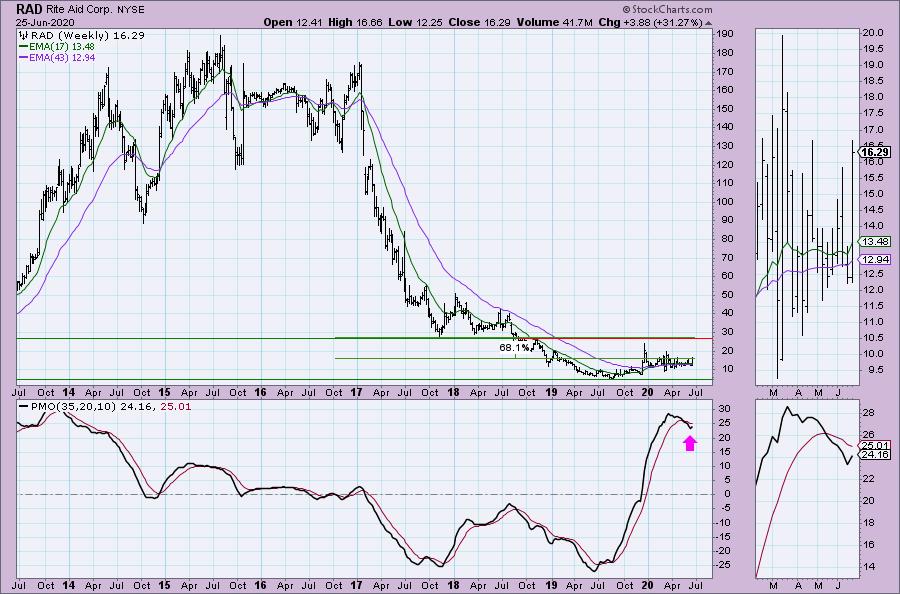The height and width of the screenshot is (594, 900).
Task: Click the PMO signal value 25.01 in legend
Action: [177, 406]
